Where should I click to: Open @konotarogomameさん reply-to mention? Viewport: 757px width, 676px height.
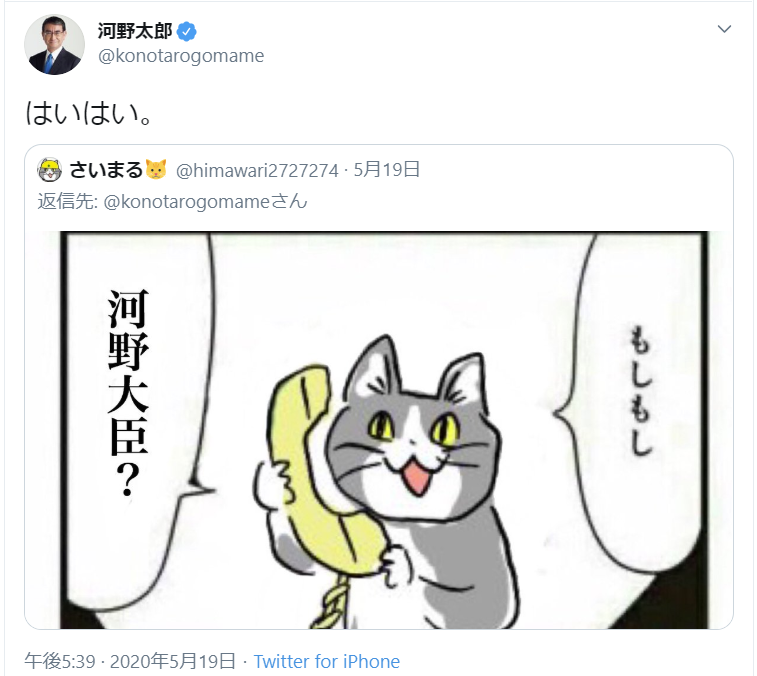tap(205, 202)
